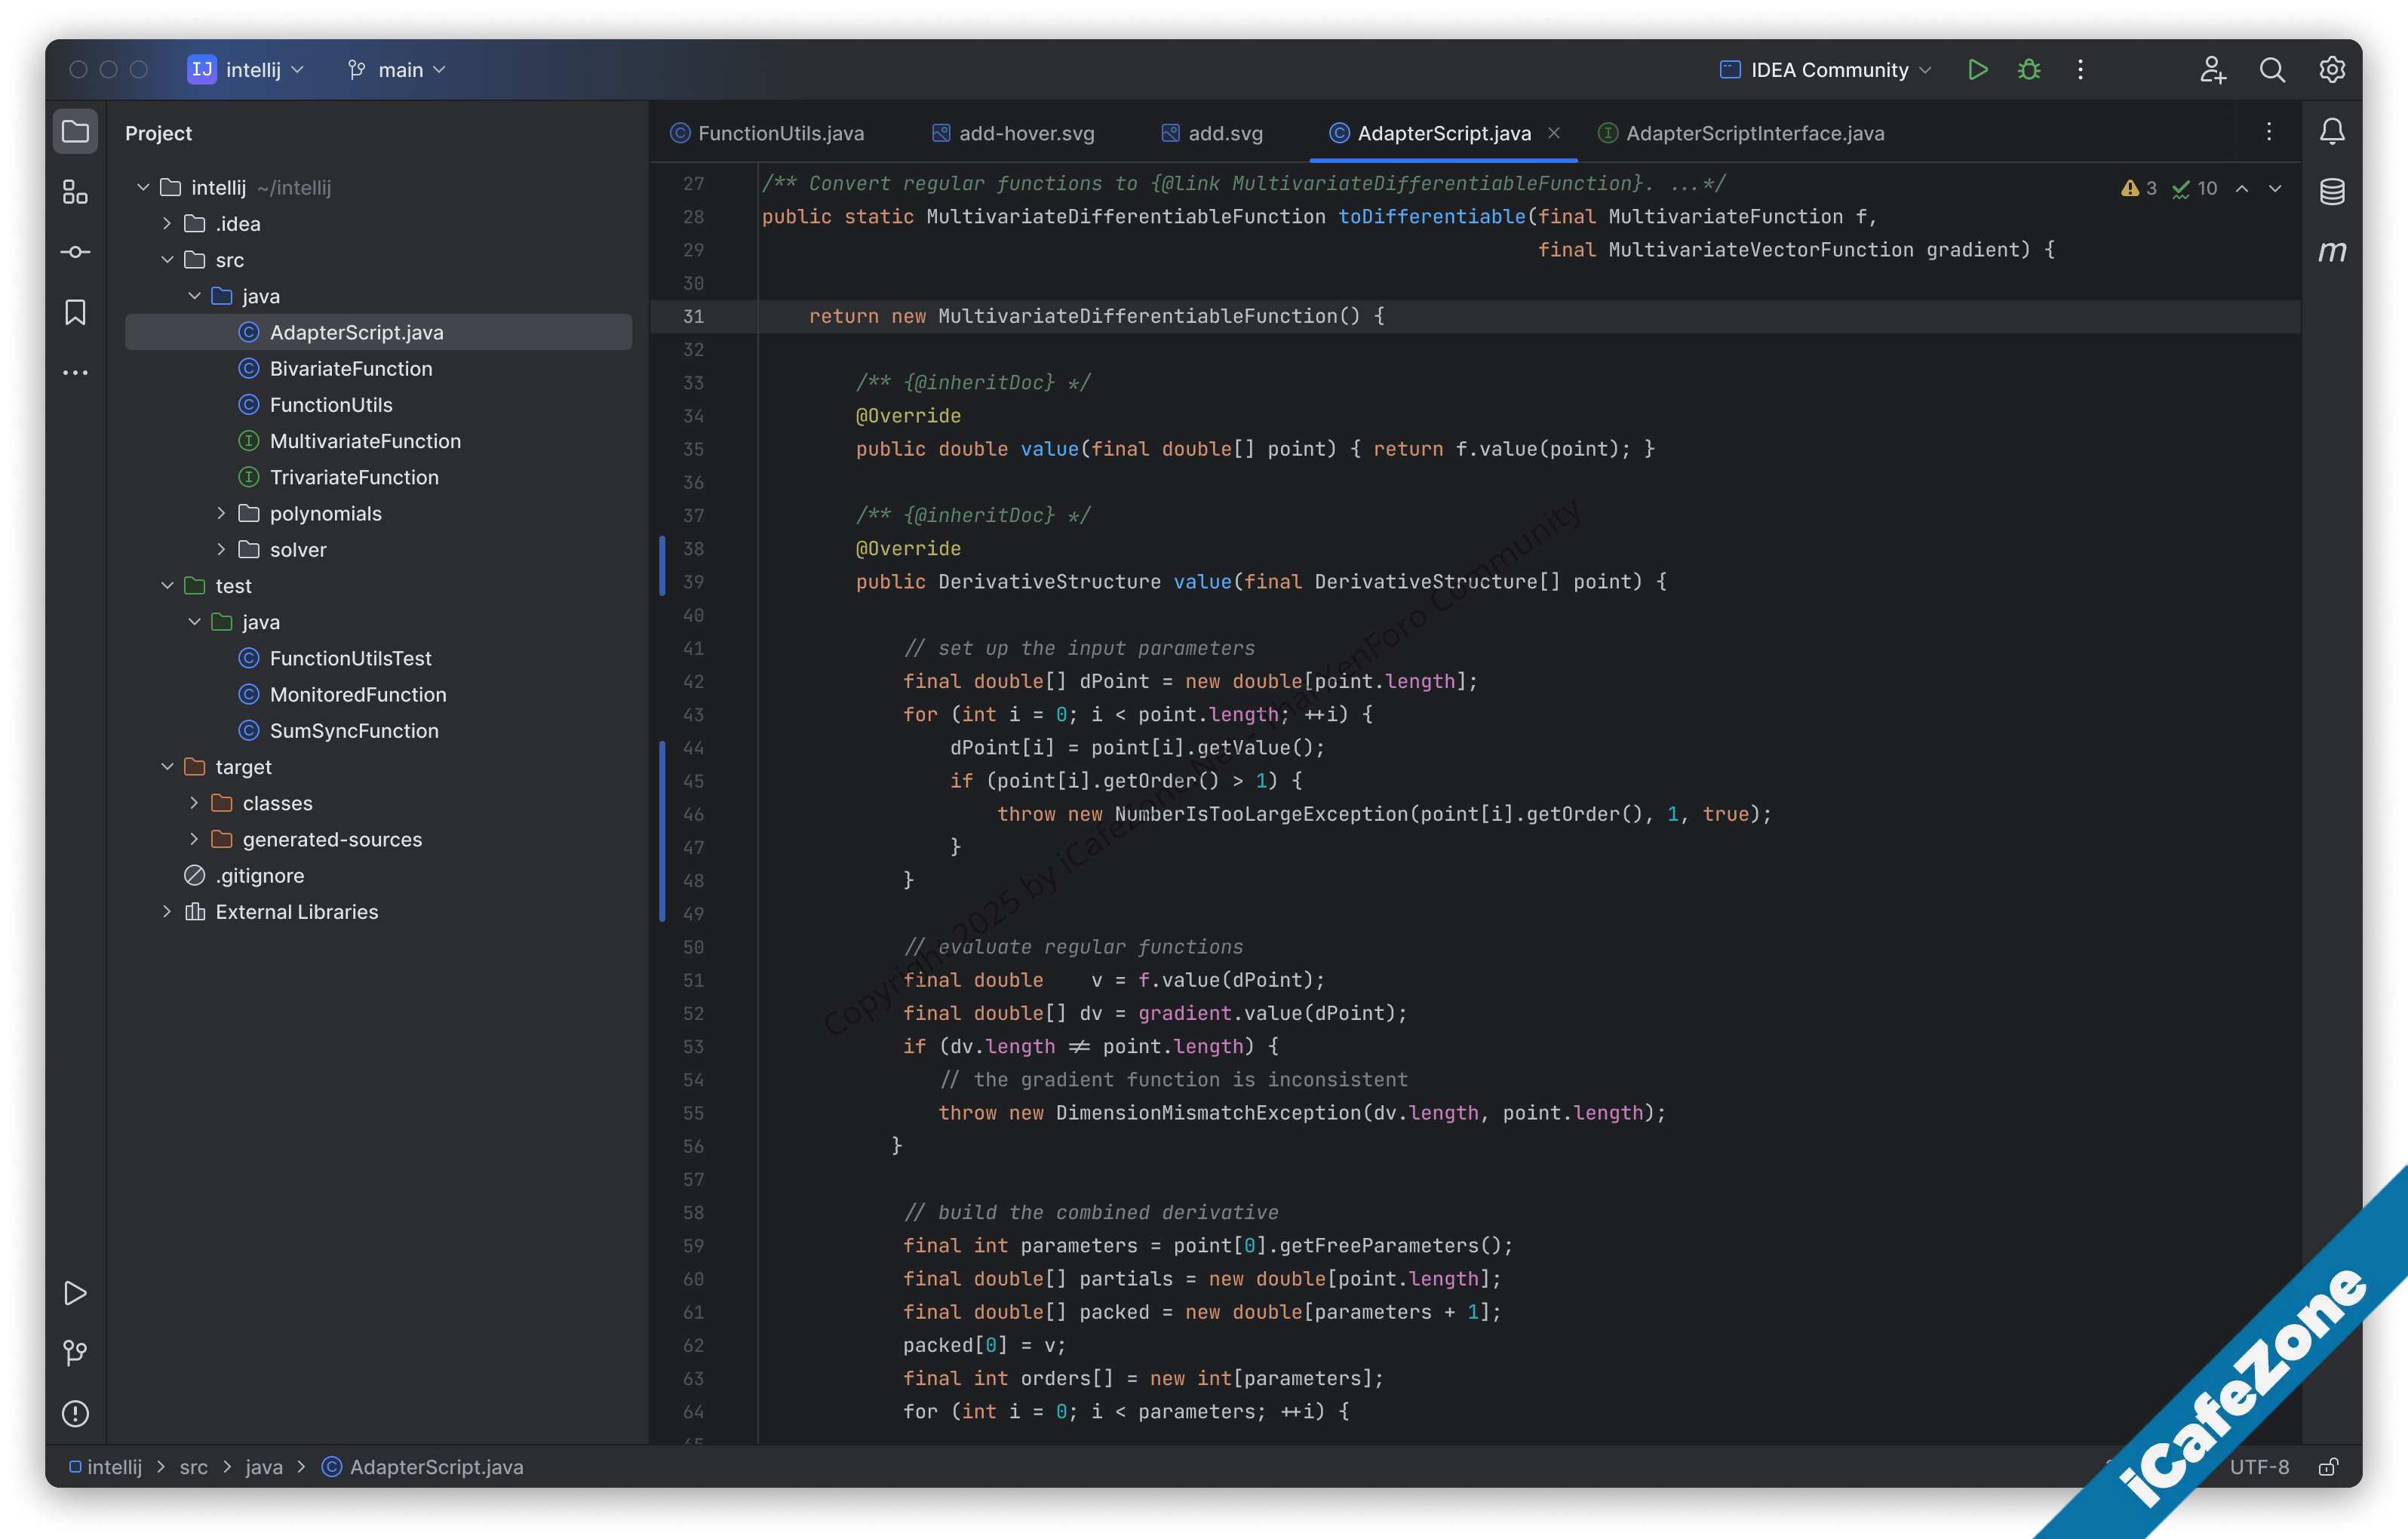Open Notifications bell panel
The width and height of the screenshot is (2408, 1539).
coord(2332,131)
